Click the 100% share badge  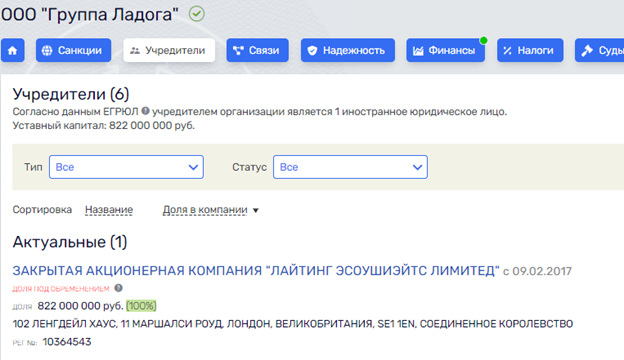pyautogui.click(x=141, y=306)
